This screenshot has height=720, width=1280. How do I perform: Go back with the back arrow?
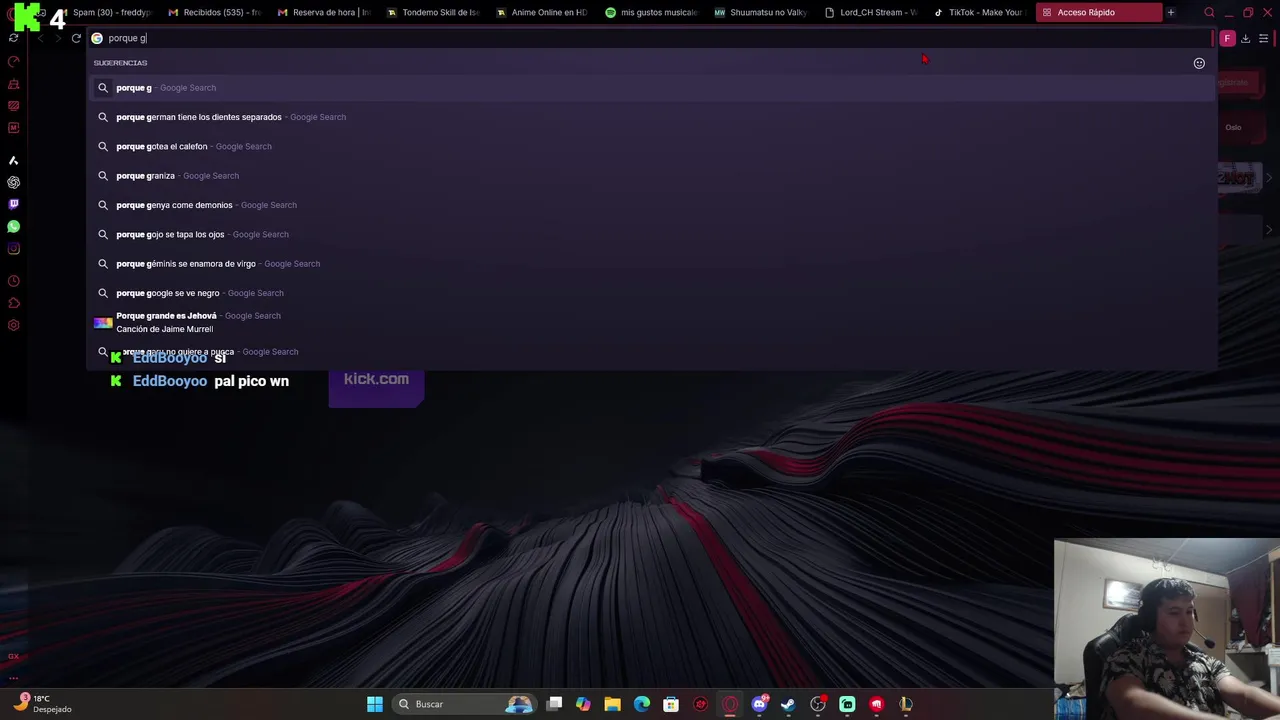(x=40, y=38)
